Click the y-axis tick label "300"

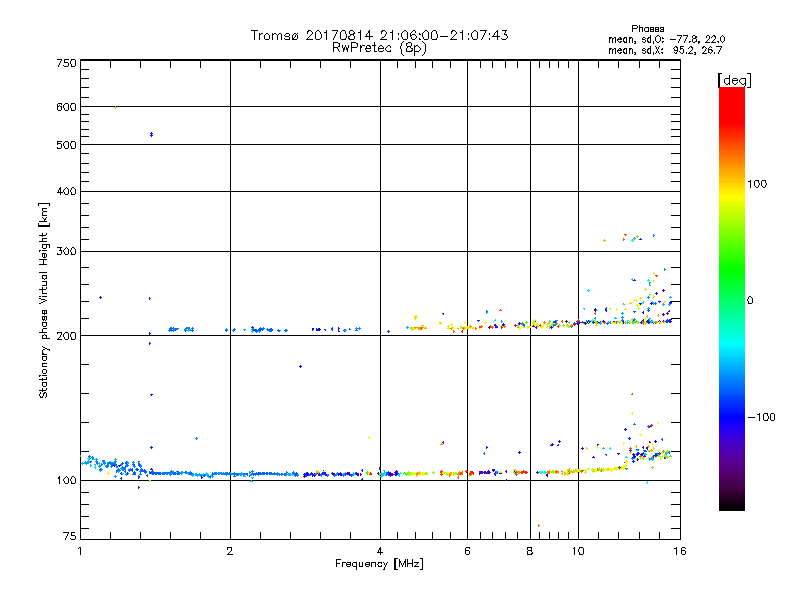tap(66, 252)
